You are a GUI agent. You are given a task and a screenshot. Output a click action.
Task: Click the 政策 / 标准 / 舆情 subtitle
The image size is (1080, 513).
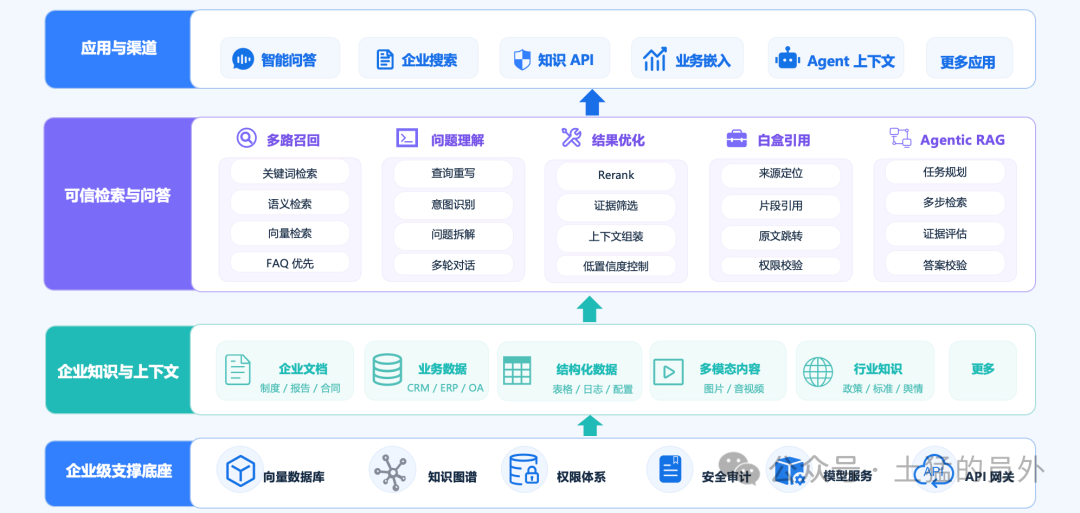coord(882,388)
